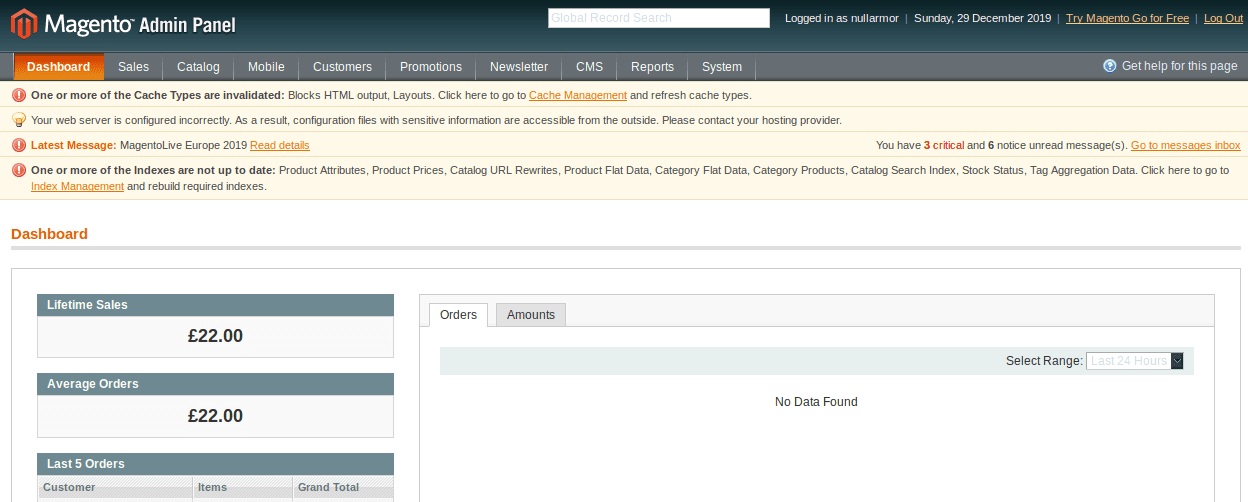The height and width of the screenshot is (502, 1248).
Task: Click the Lifetime Sales panel heading
Action: click(215, 305)
